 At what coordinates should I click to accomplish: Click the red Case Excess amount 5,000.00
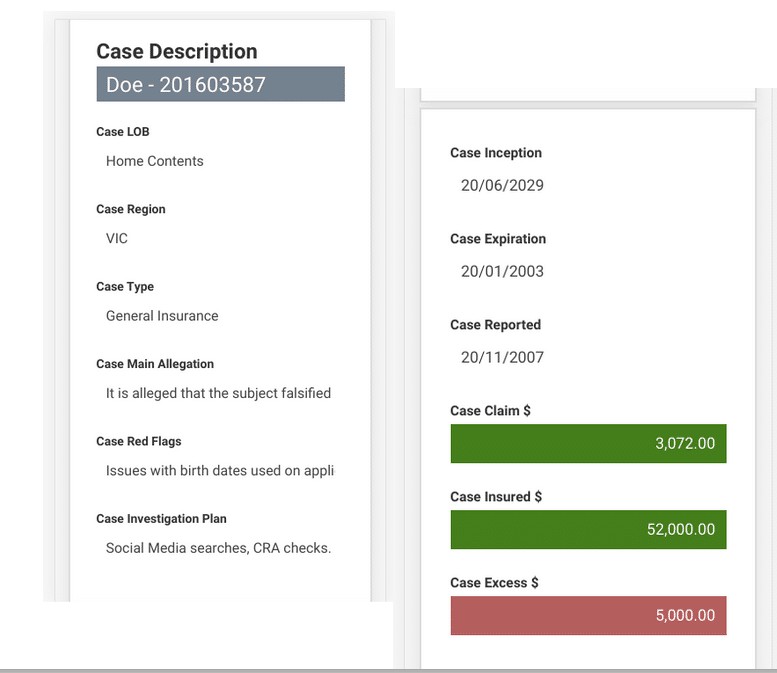click(x=588, y=616)
